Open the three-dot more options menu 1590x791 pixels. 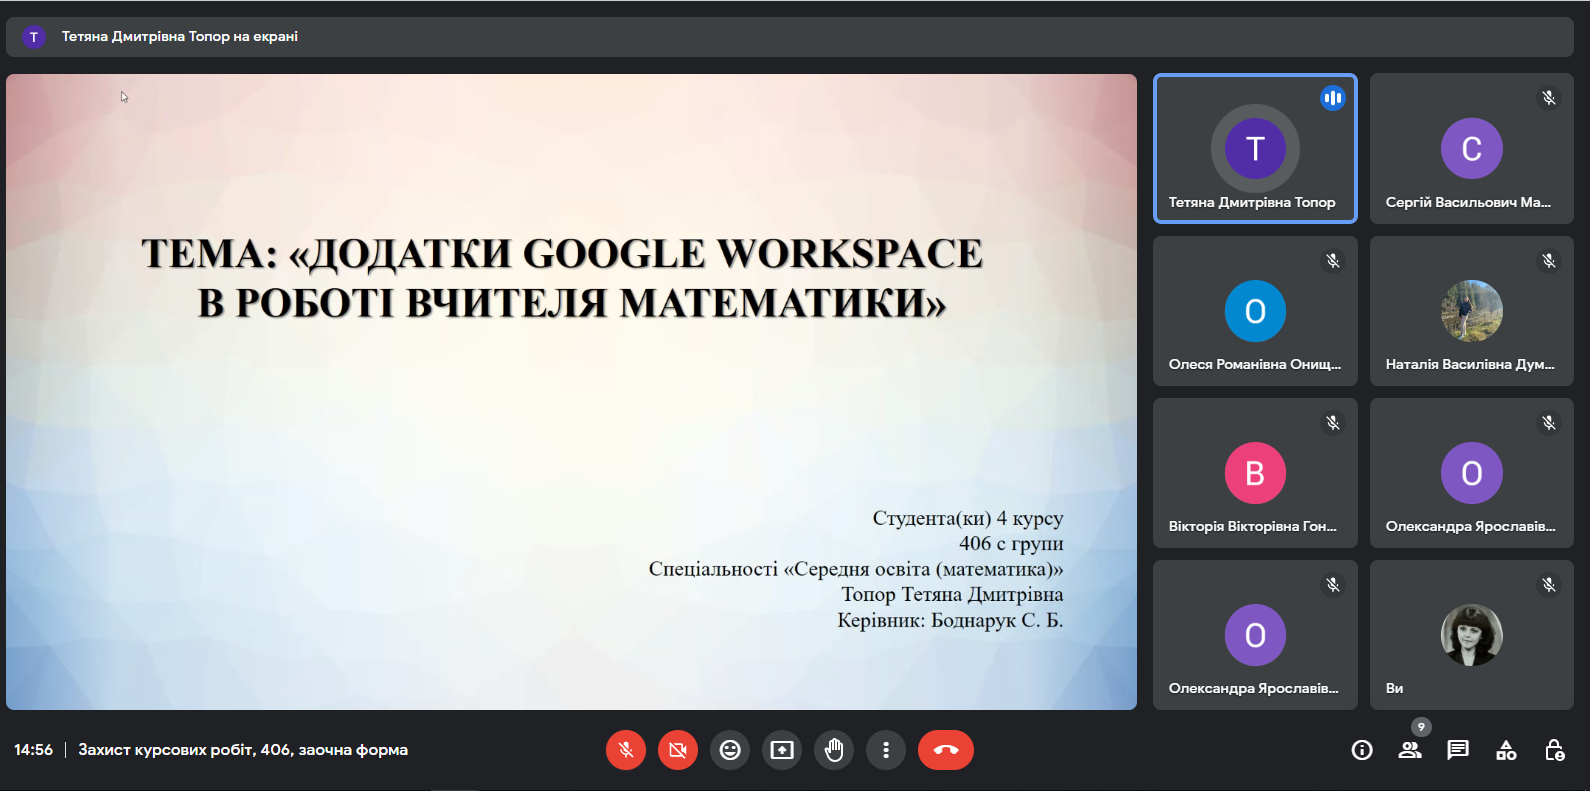[x=886, y=750]
